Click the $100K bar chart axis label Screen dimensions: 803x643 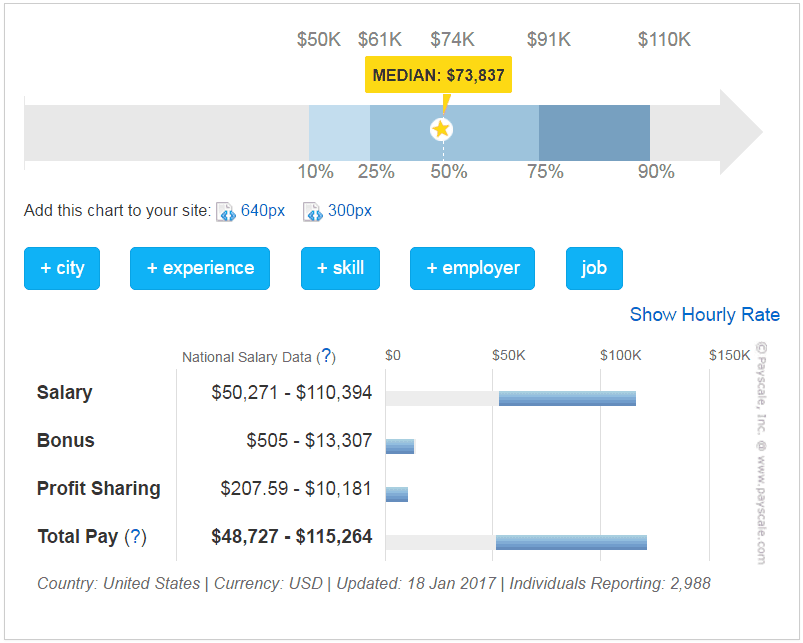(x=620, y=355)
